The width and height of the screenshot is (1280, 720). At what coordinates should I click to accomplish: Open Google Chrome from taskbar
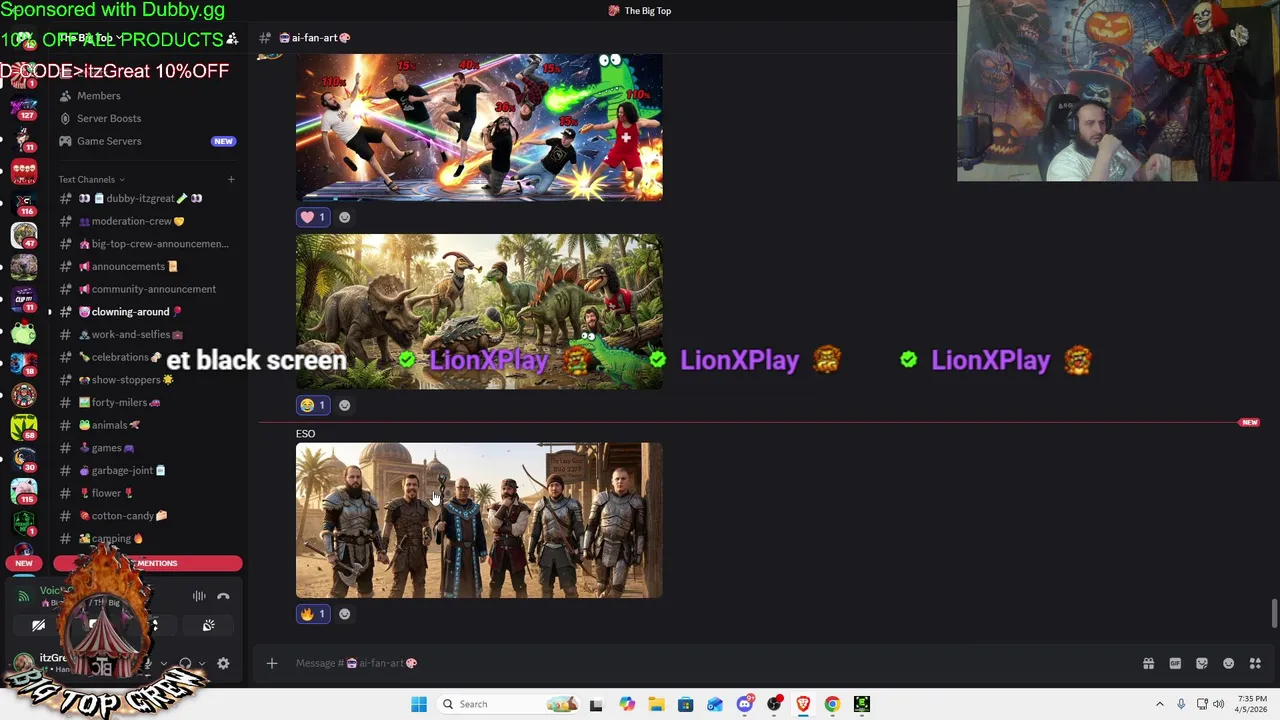(x=832, y=704)
